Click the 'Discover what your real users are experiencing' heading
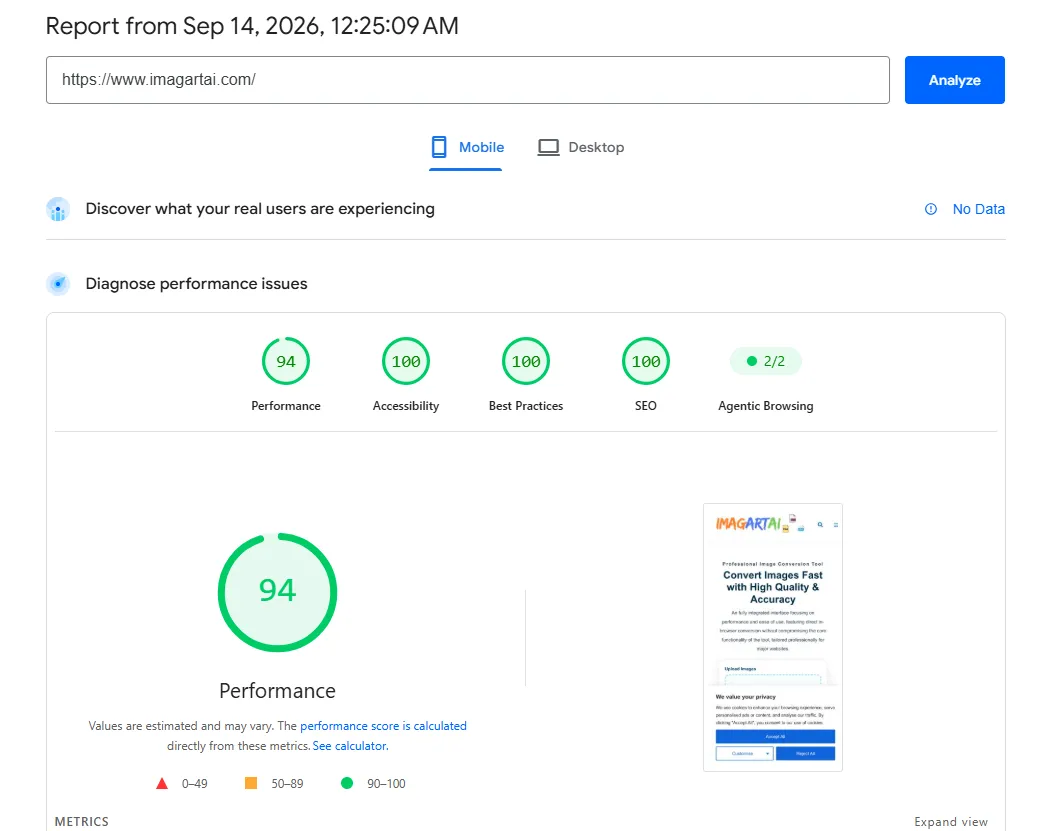This screenshot has width=1037, height=831. click(x=260, y=209)
